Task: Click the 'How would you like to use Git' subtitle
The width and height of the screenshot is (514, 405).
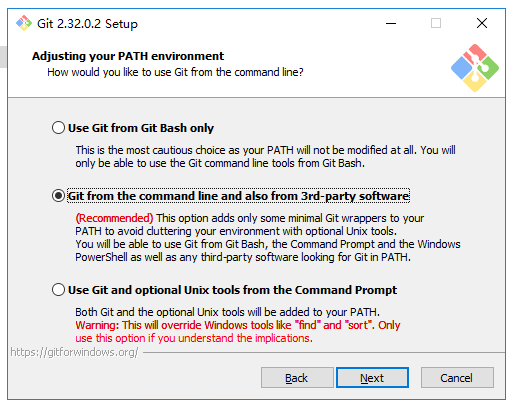Action: (175, 72)
